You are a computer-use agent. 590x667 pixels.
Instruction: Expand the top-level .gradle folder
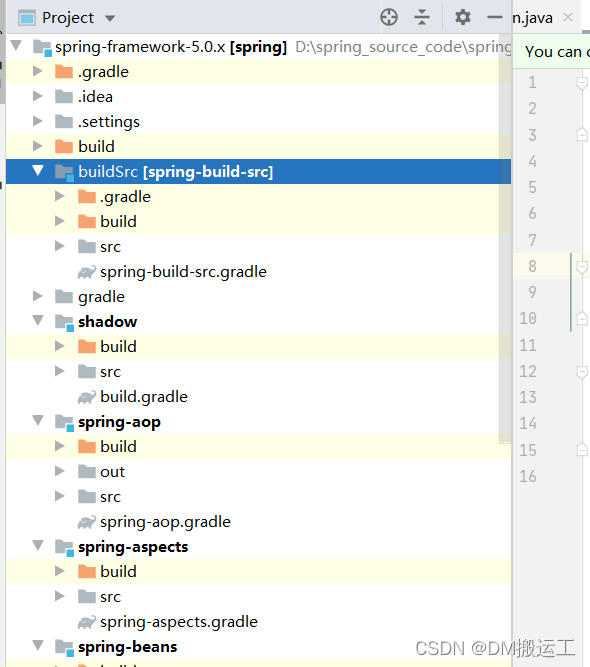pyautogui.click(x=38, y=71)
